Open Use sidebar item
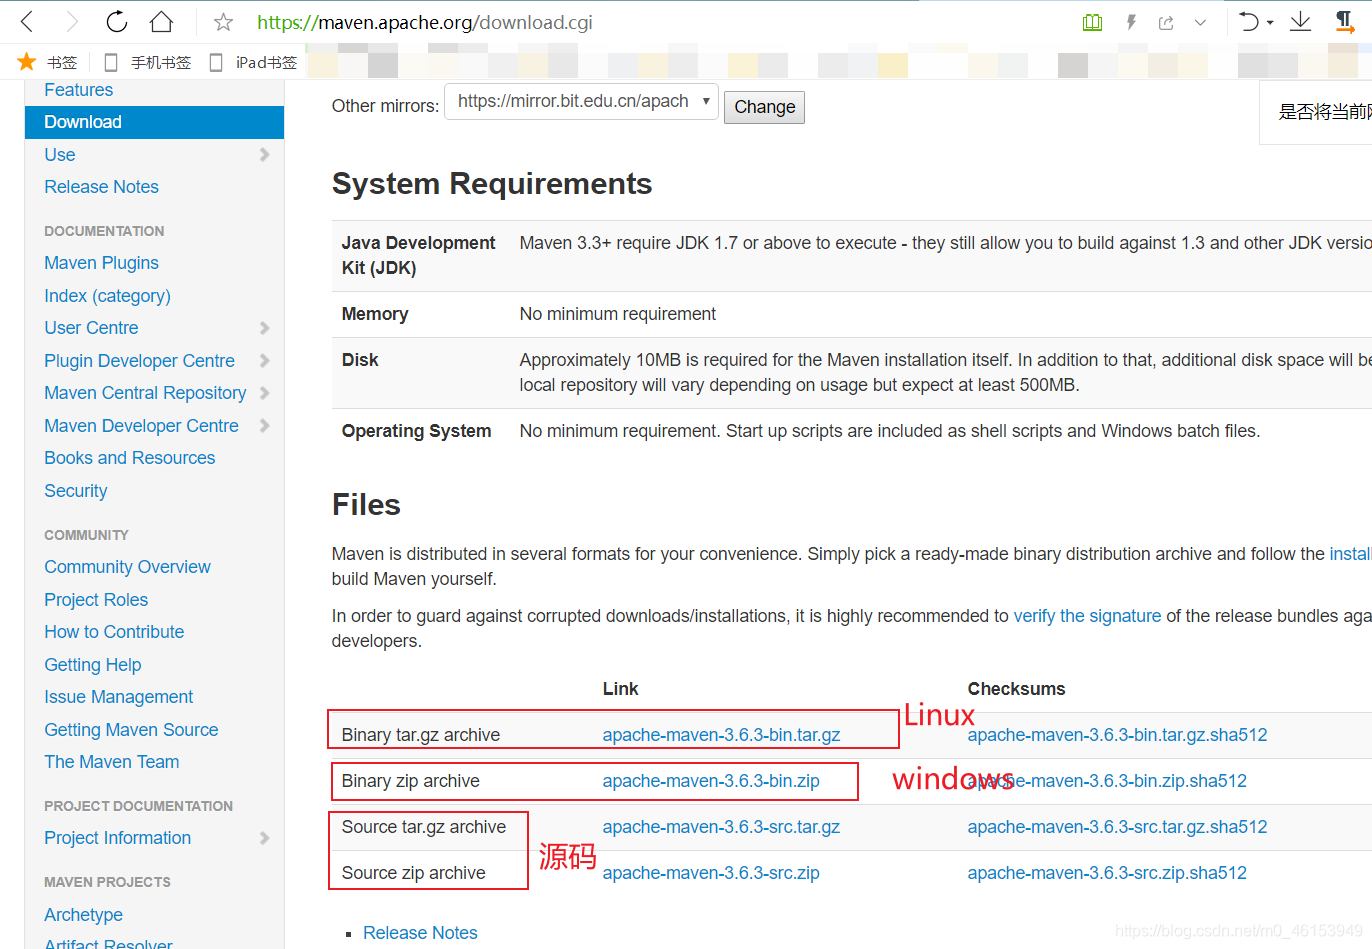The image size is (1372, 949). (x=60, y=155)
